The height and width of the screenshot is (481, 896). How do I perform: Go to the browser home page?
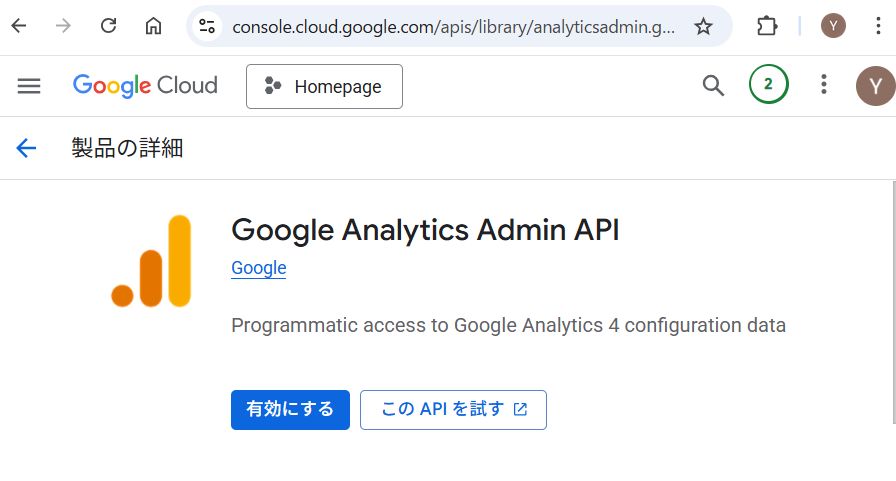coord(153,26)
